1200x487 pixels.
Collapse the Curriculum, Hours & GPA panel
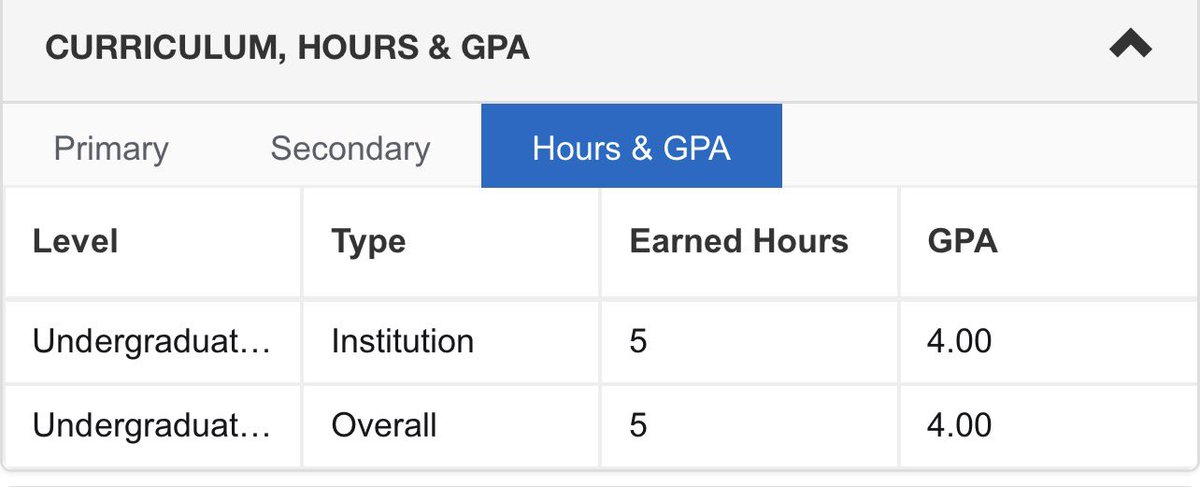point(1130,46)
